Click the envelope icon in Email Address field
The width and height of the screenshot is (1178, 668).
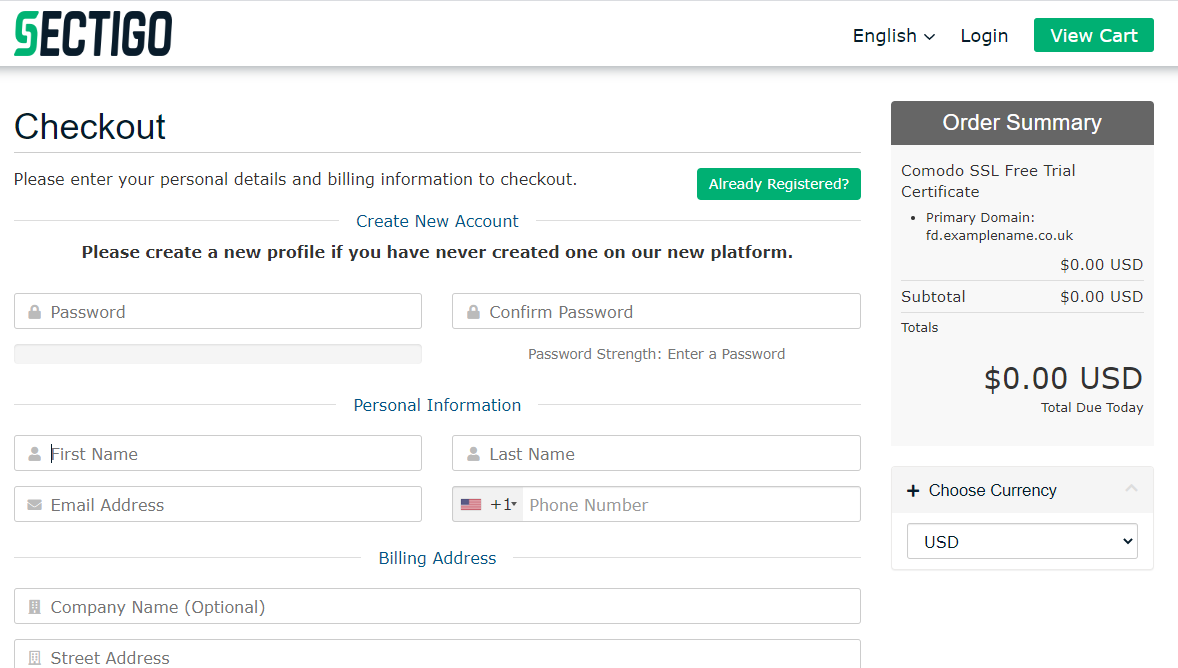(x=35, y=505)
